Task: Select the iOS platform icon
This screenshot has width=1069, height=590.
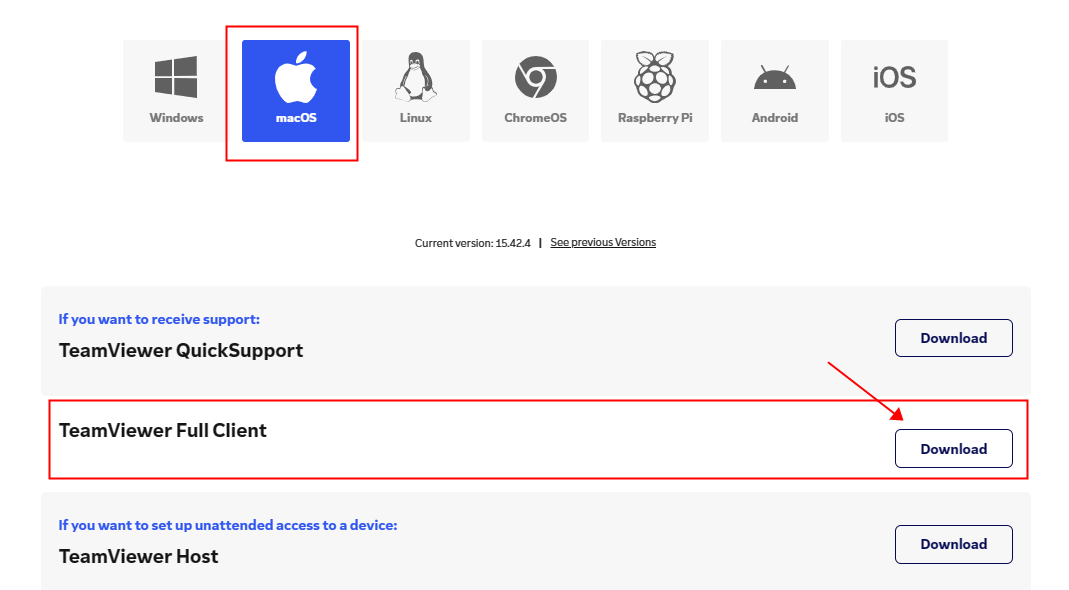Action: coord(894,72)
